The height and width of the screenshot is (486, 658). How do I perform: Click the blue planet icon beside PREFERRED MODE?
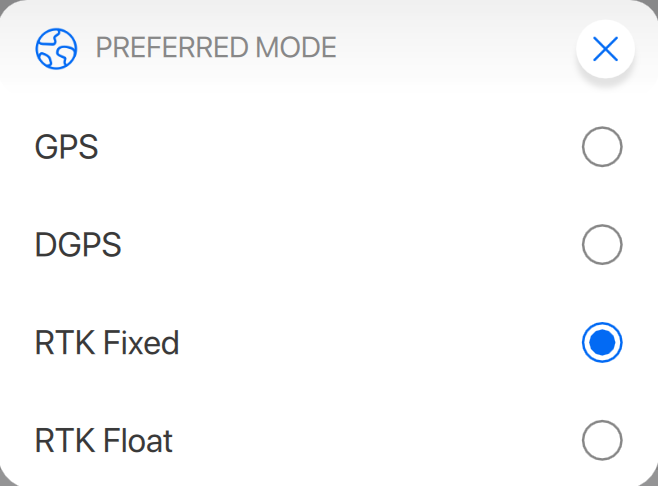click(x=56, y=48)
